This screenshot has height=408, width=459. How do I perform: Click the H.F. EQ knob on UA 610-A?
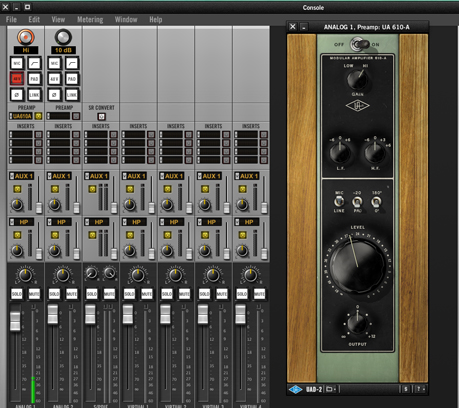(x=375, y=152)
